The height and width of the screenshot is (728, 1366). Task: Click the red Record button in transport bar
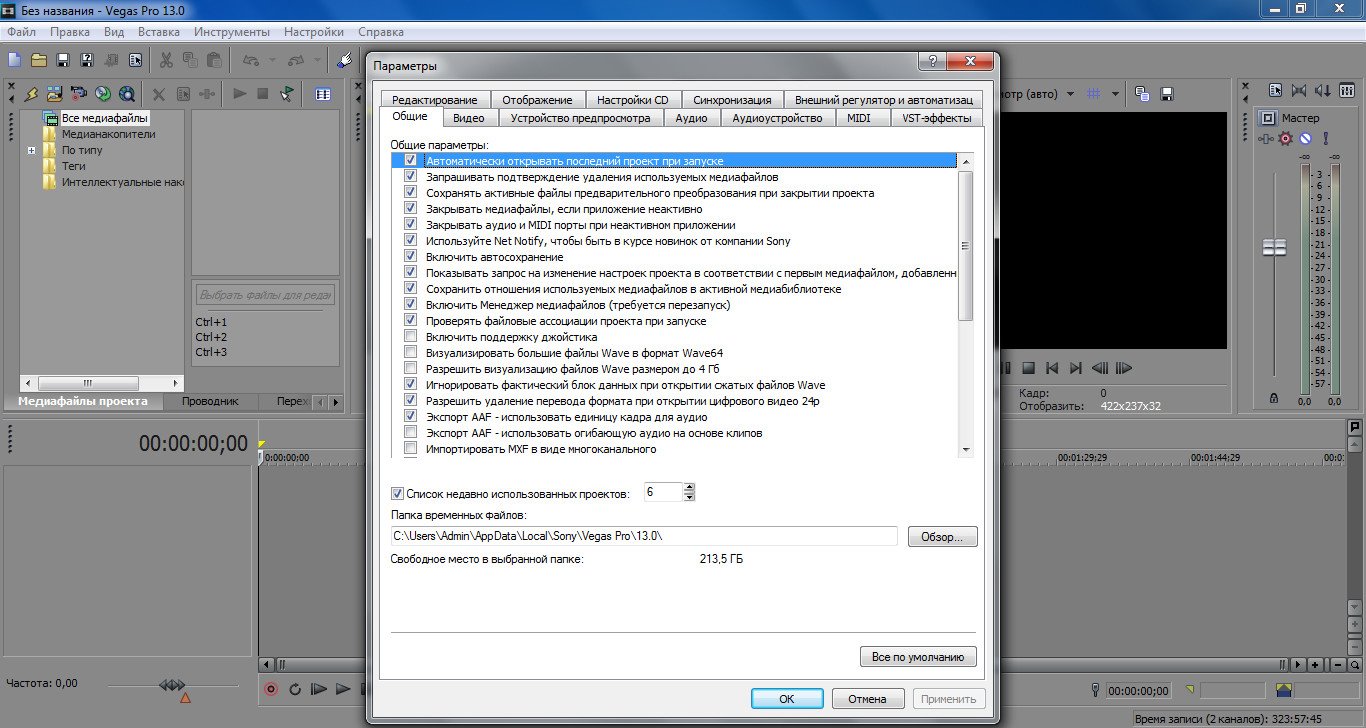271,689
